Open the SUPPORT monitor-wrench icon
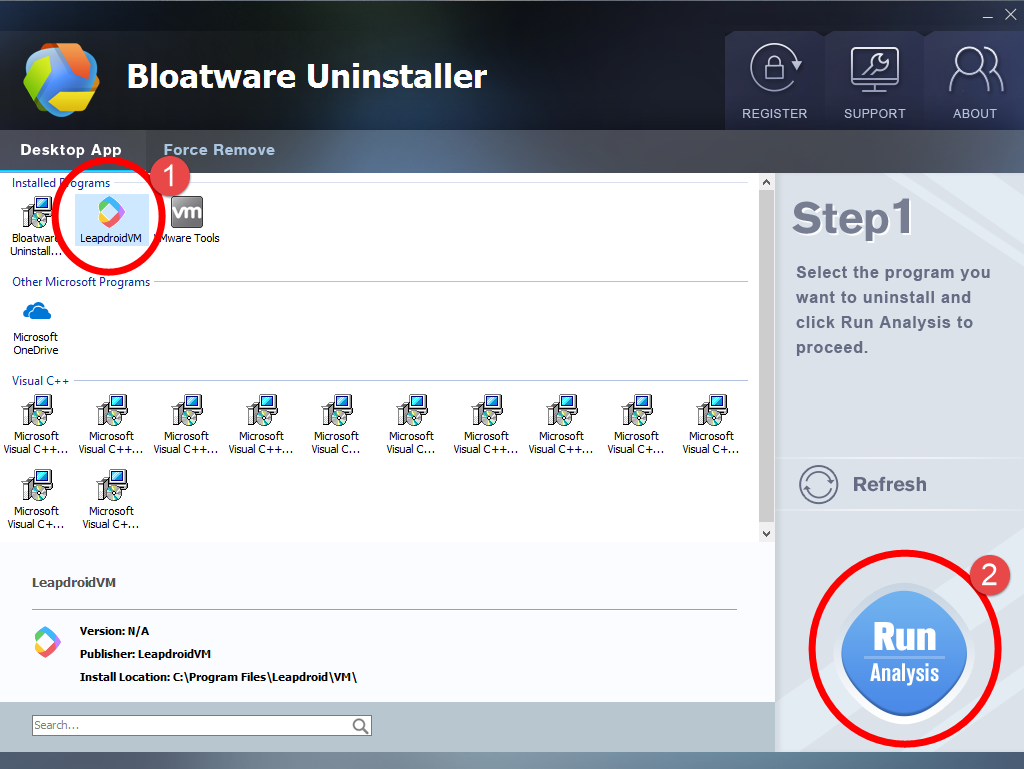 point(874,69)
